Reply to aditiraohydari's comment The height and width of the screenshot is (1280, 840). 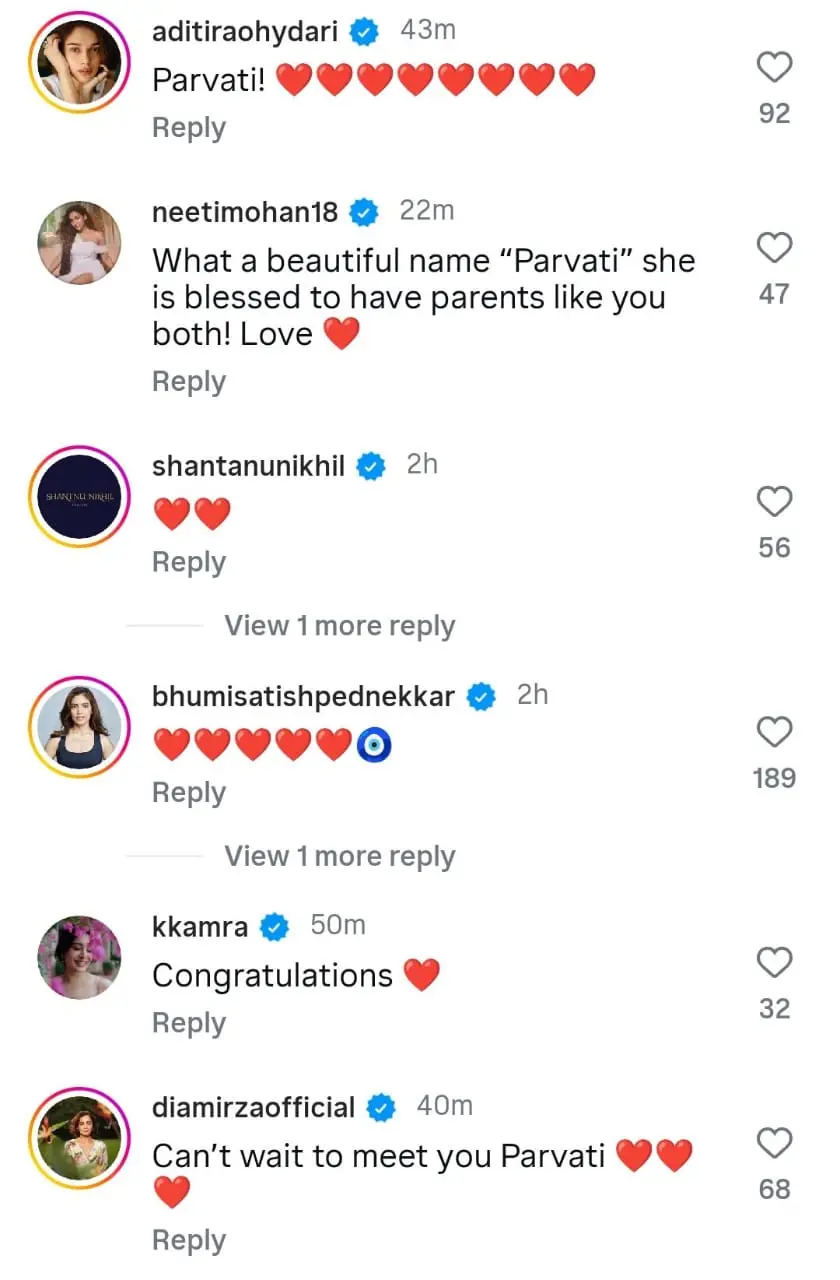189,128
